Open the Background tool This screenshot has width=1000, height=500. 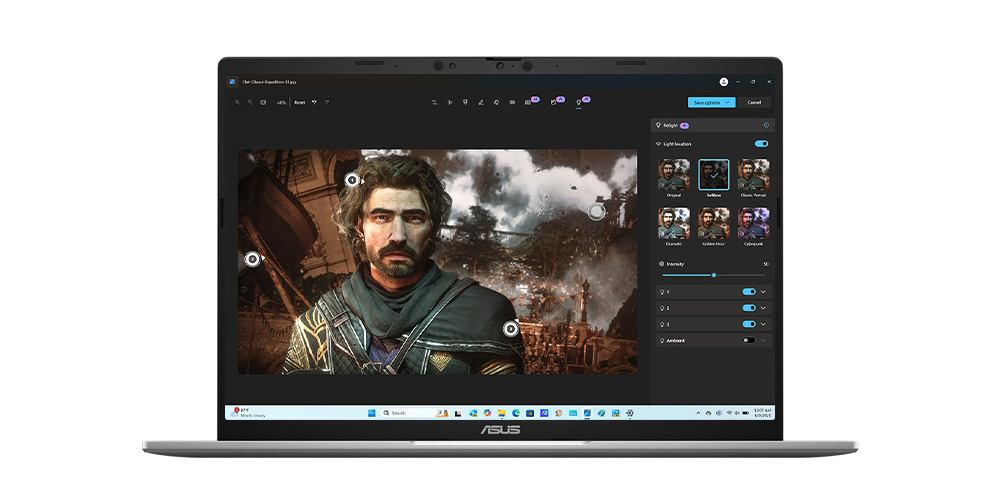512,102
